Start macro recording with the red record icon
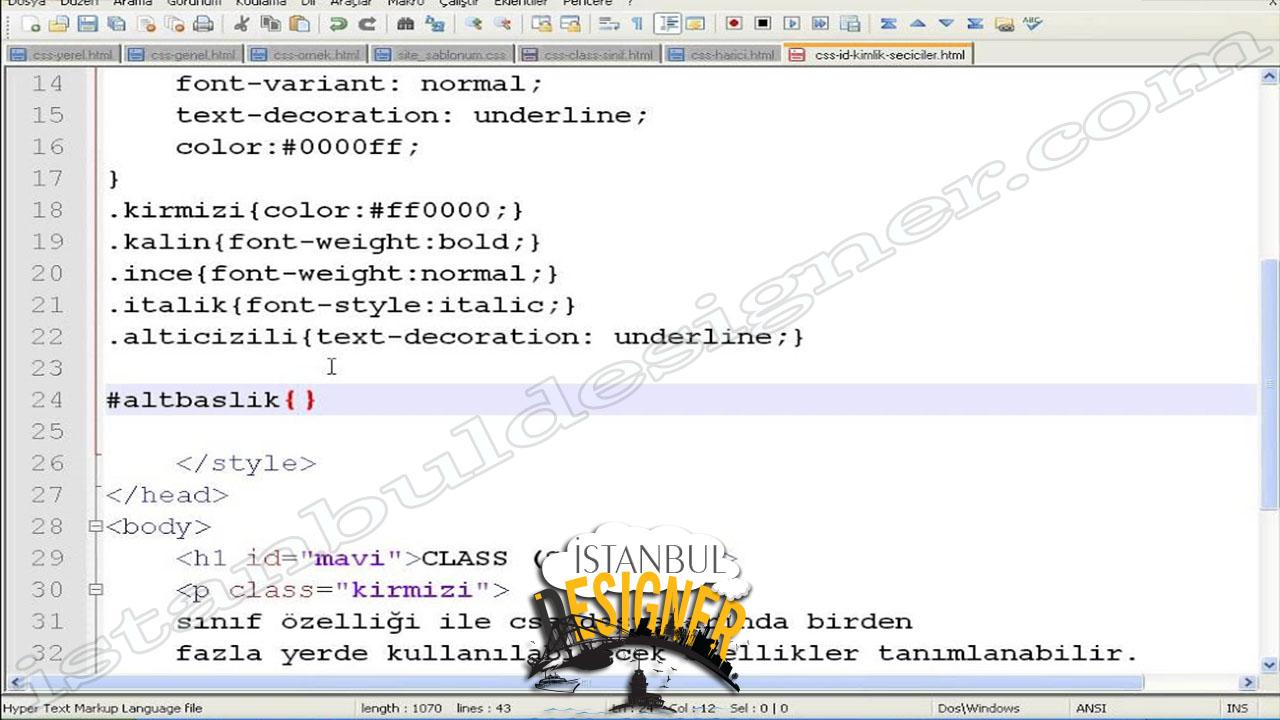The height and width of the screenshot is (720, 1280). pyautogui.click(x=734, y=23)
